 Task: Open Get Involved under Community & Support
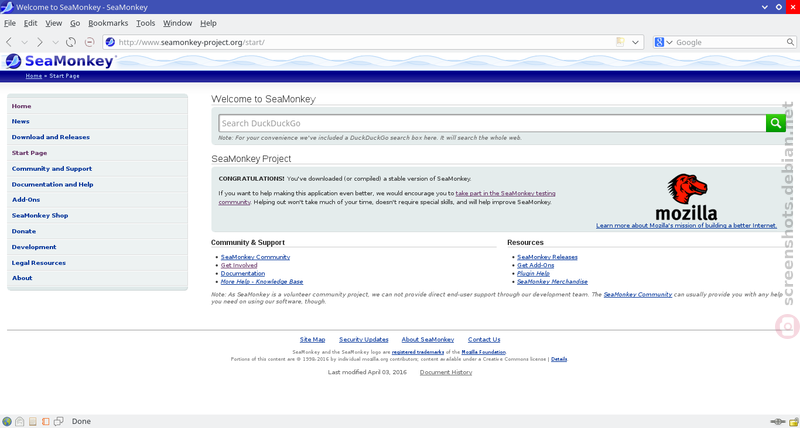coord(239,265)
